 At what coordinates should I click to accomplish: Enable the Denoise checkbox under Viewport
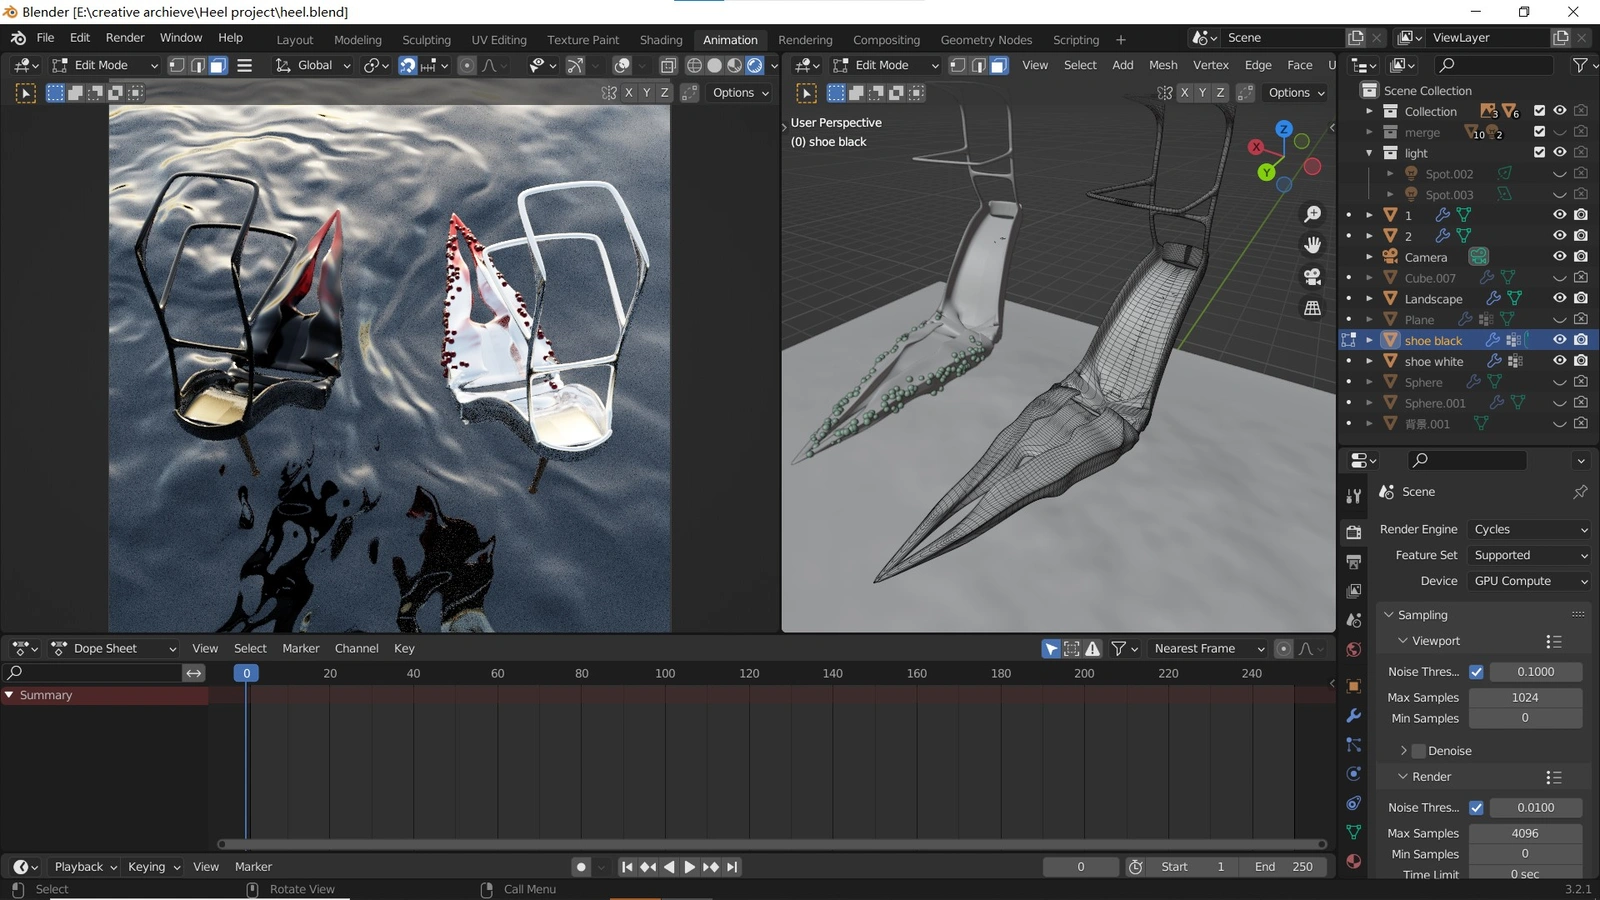[x=1418, y=751]
